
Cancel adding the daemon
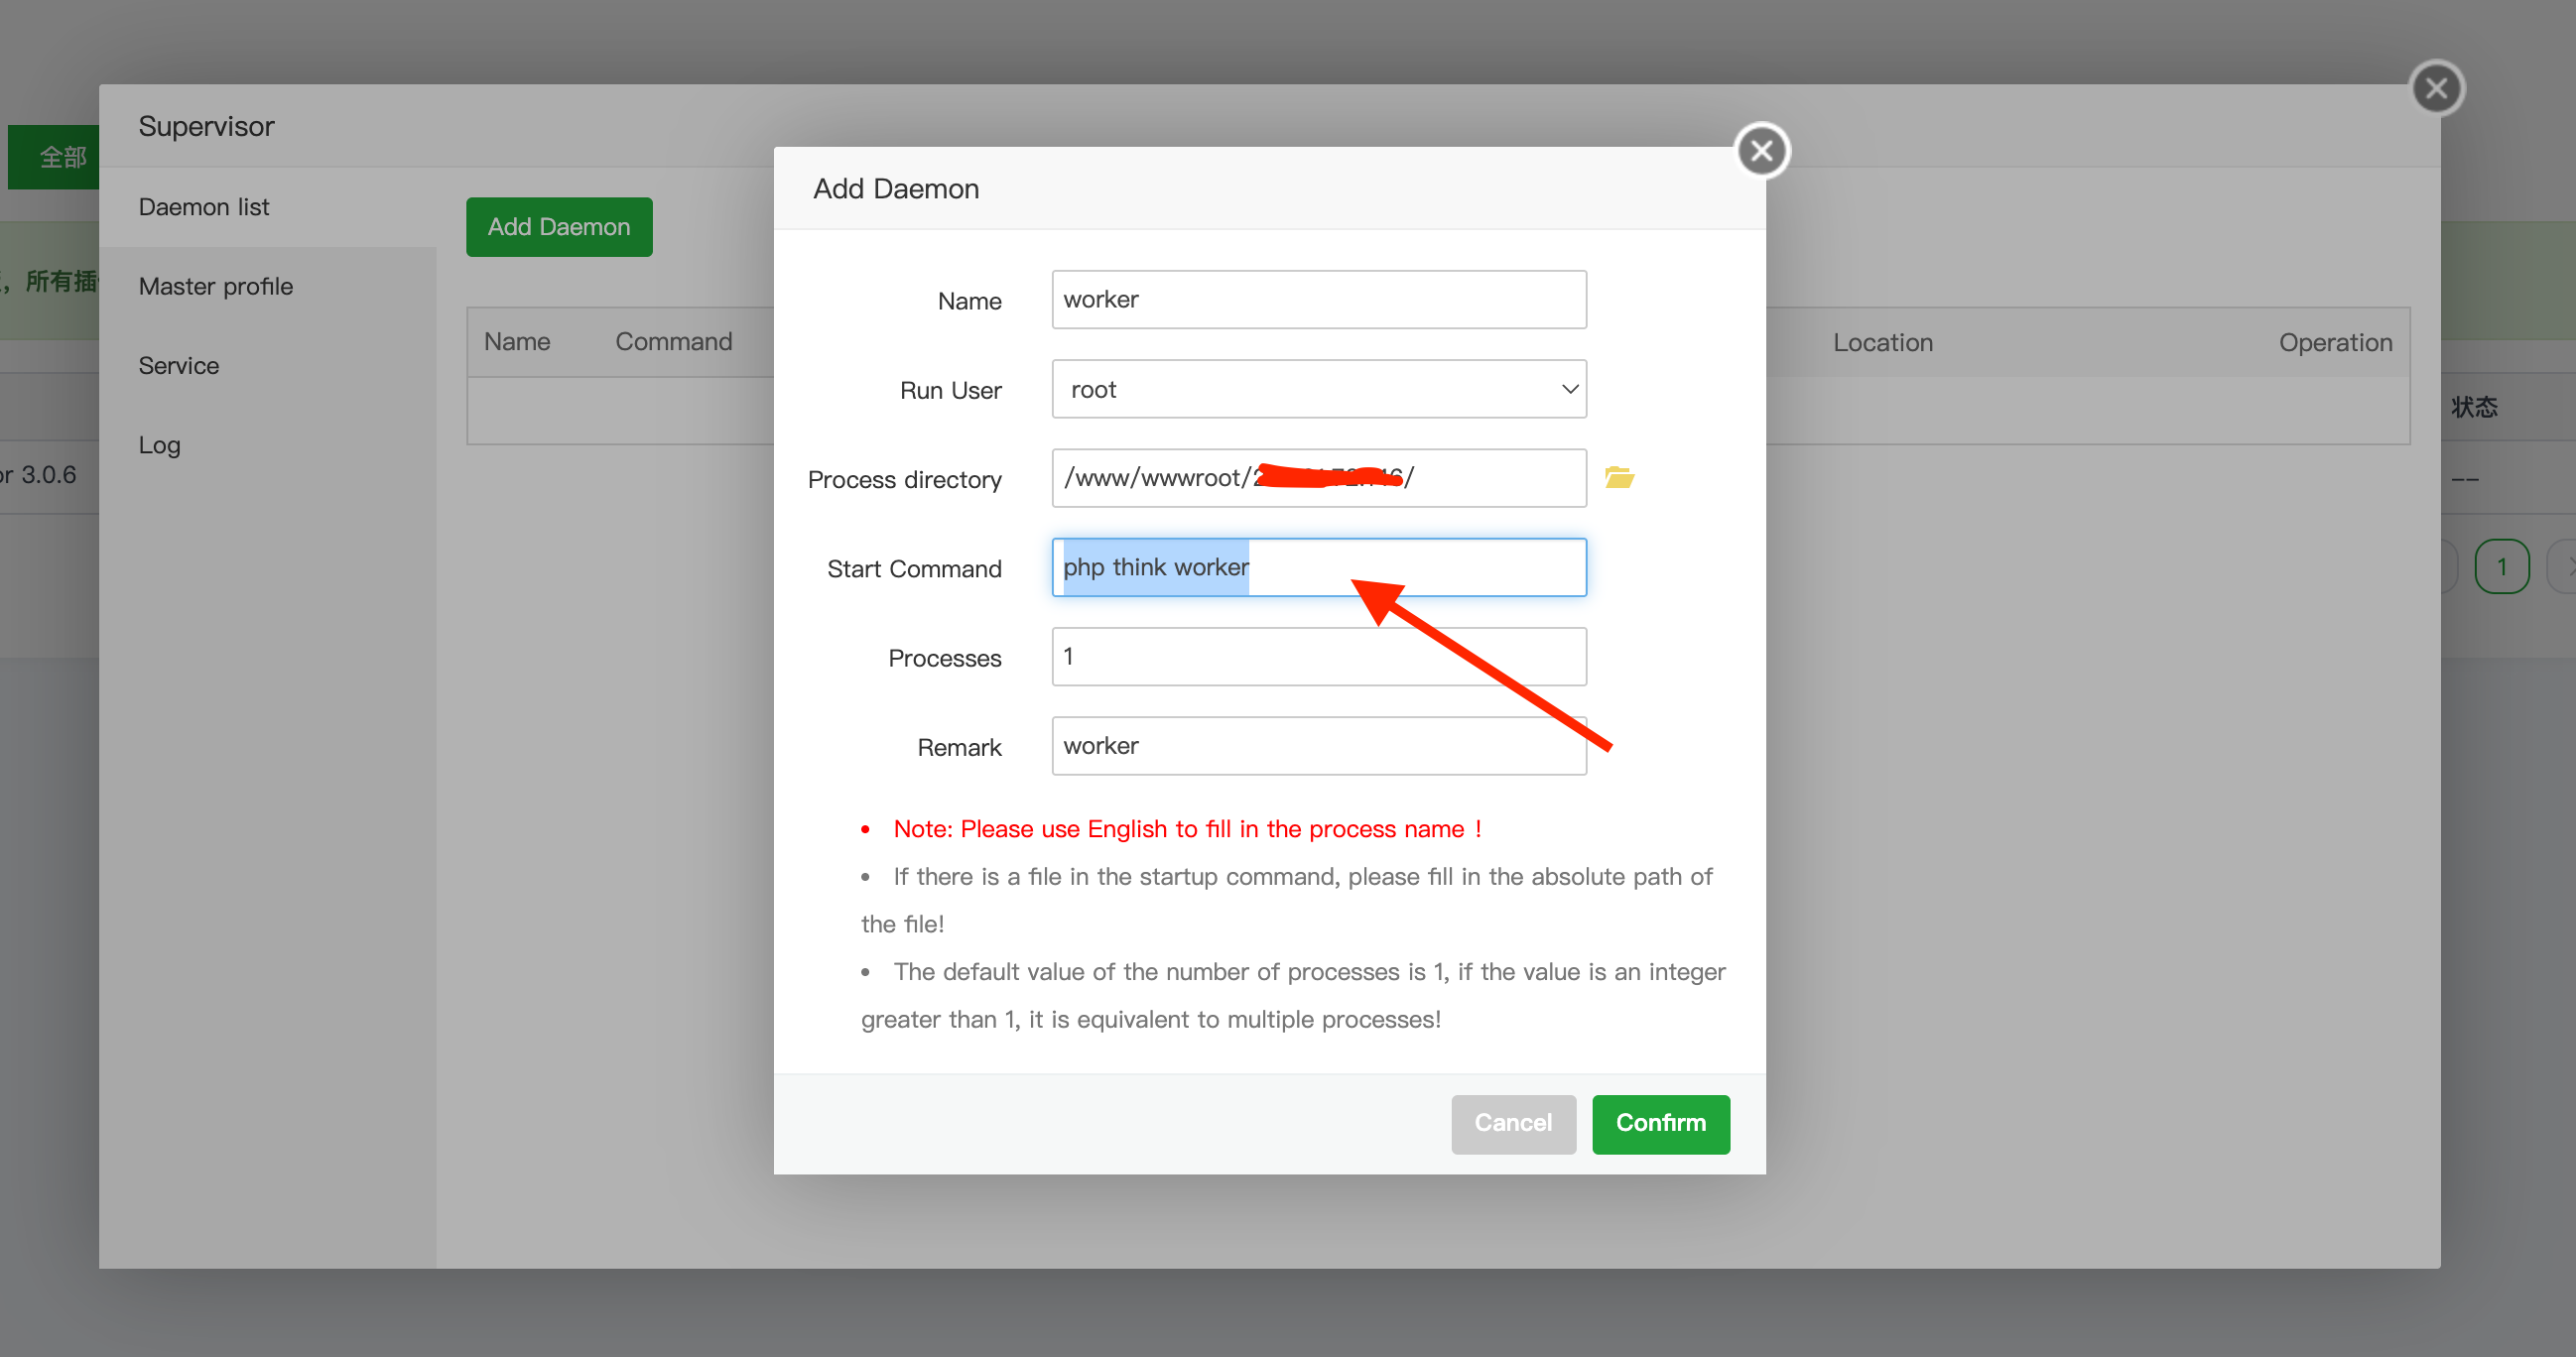1512,1123
